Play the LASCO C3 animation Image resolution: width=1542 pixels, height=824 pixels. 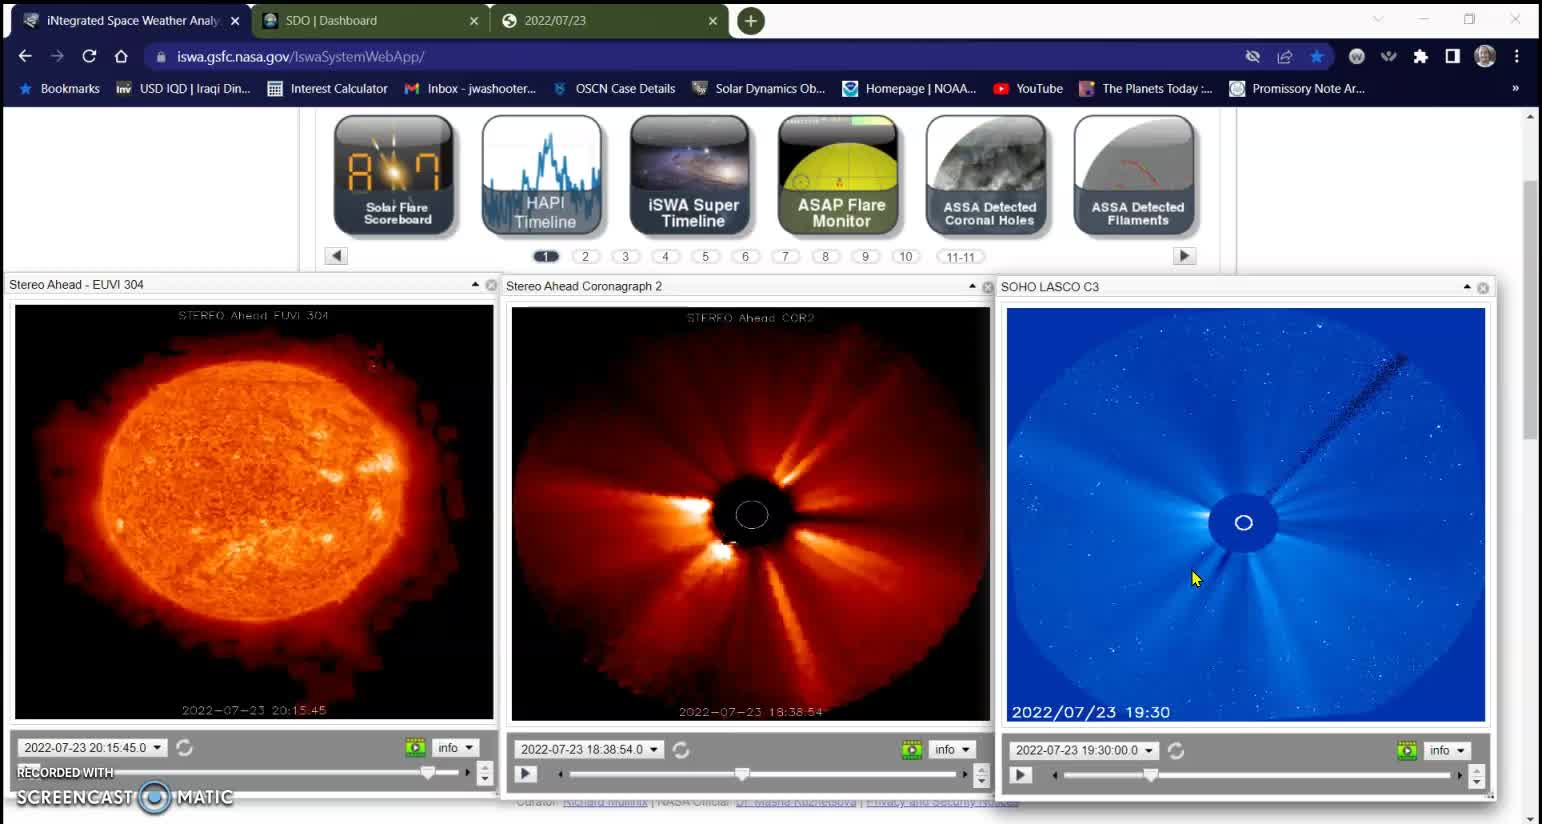[1020, 775]
